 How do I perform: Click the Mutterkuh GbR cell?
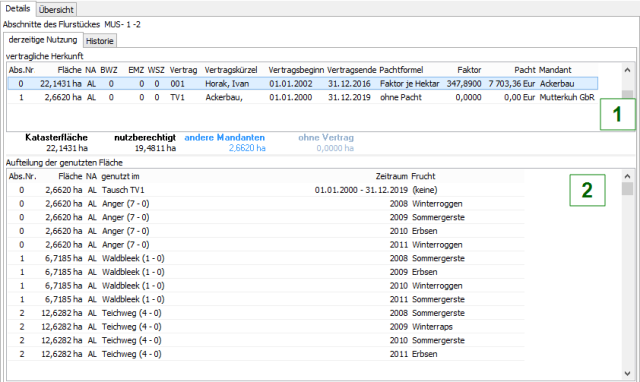pos(567,98)
